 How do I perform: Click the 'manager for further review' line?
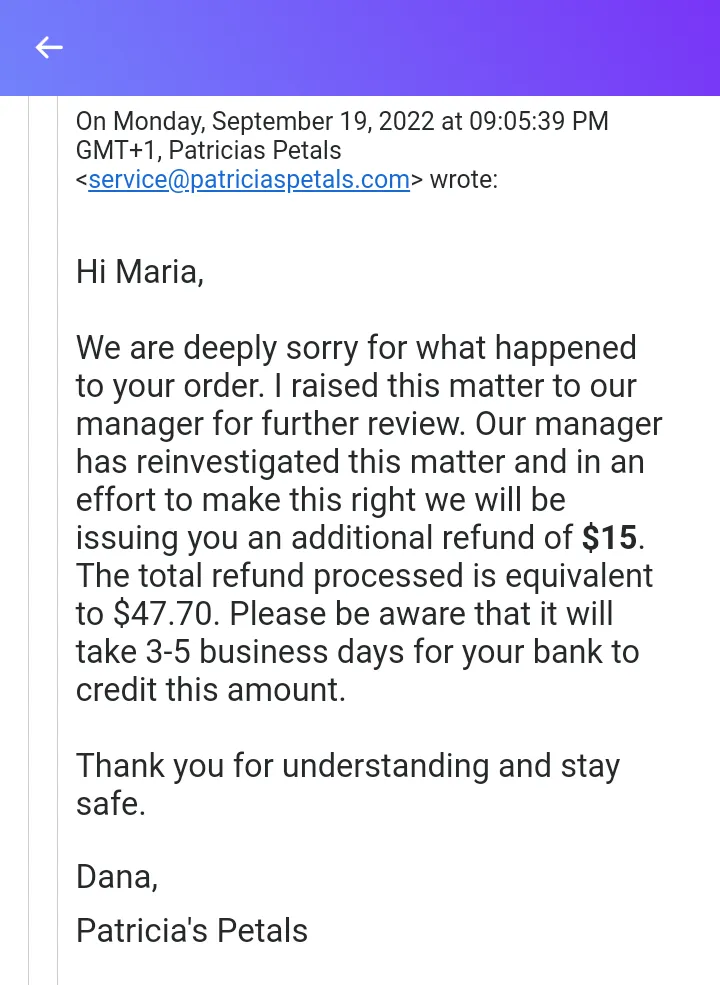click(x=369, y=425)
